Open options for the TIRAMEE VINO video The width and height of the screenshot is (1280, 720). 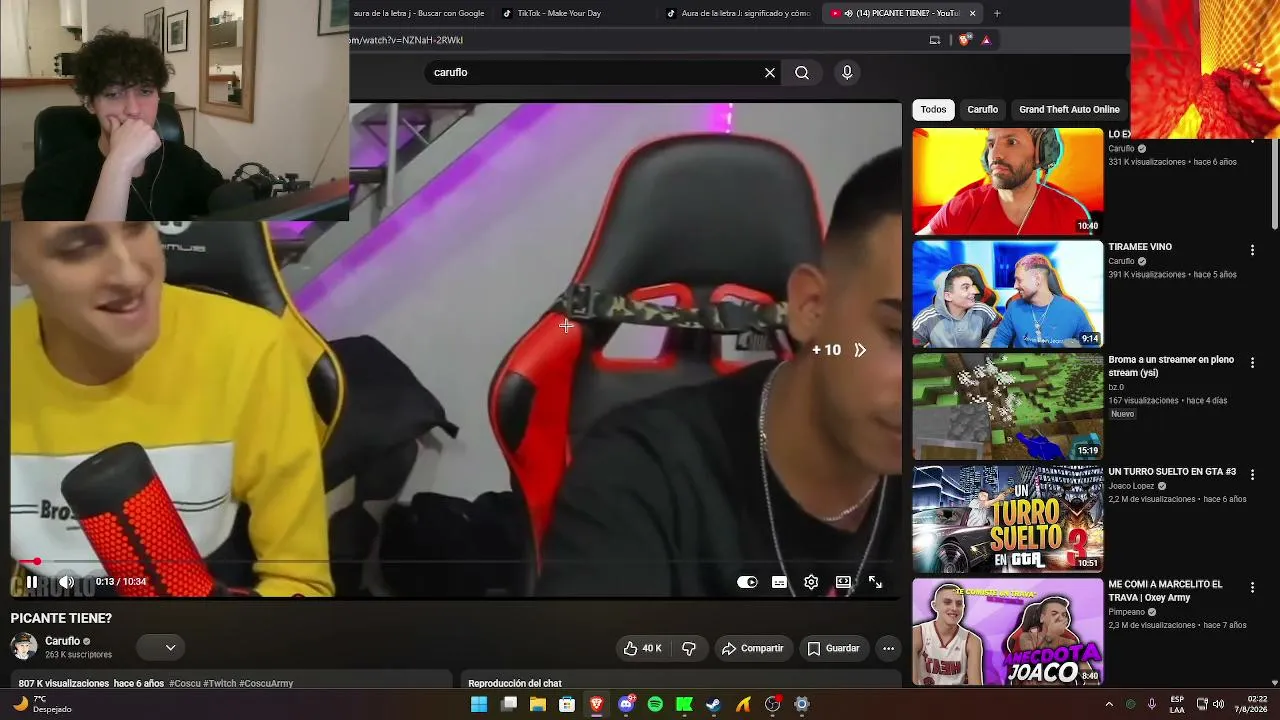tap(1252, 250)
